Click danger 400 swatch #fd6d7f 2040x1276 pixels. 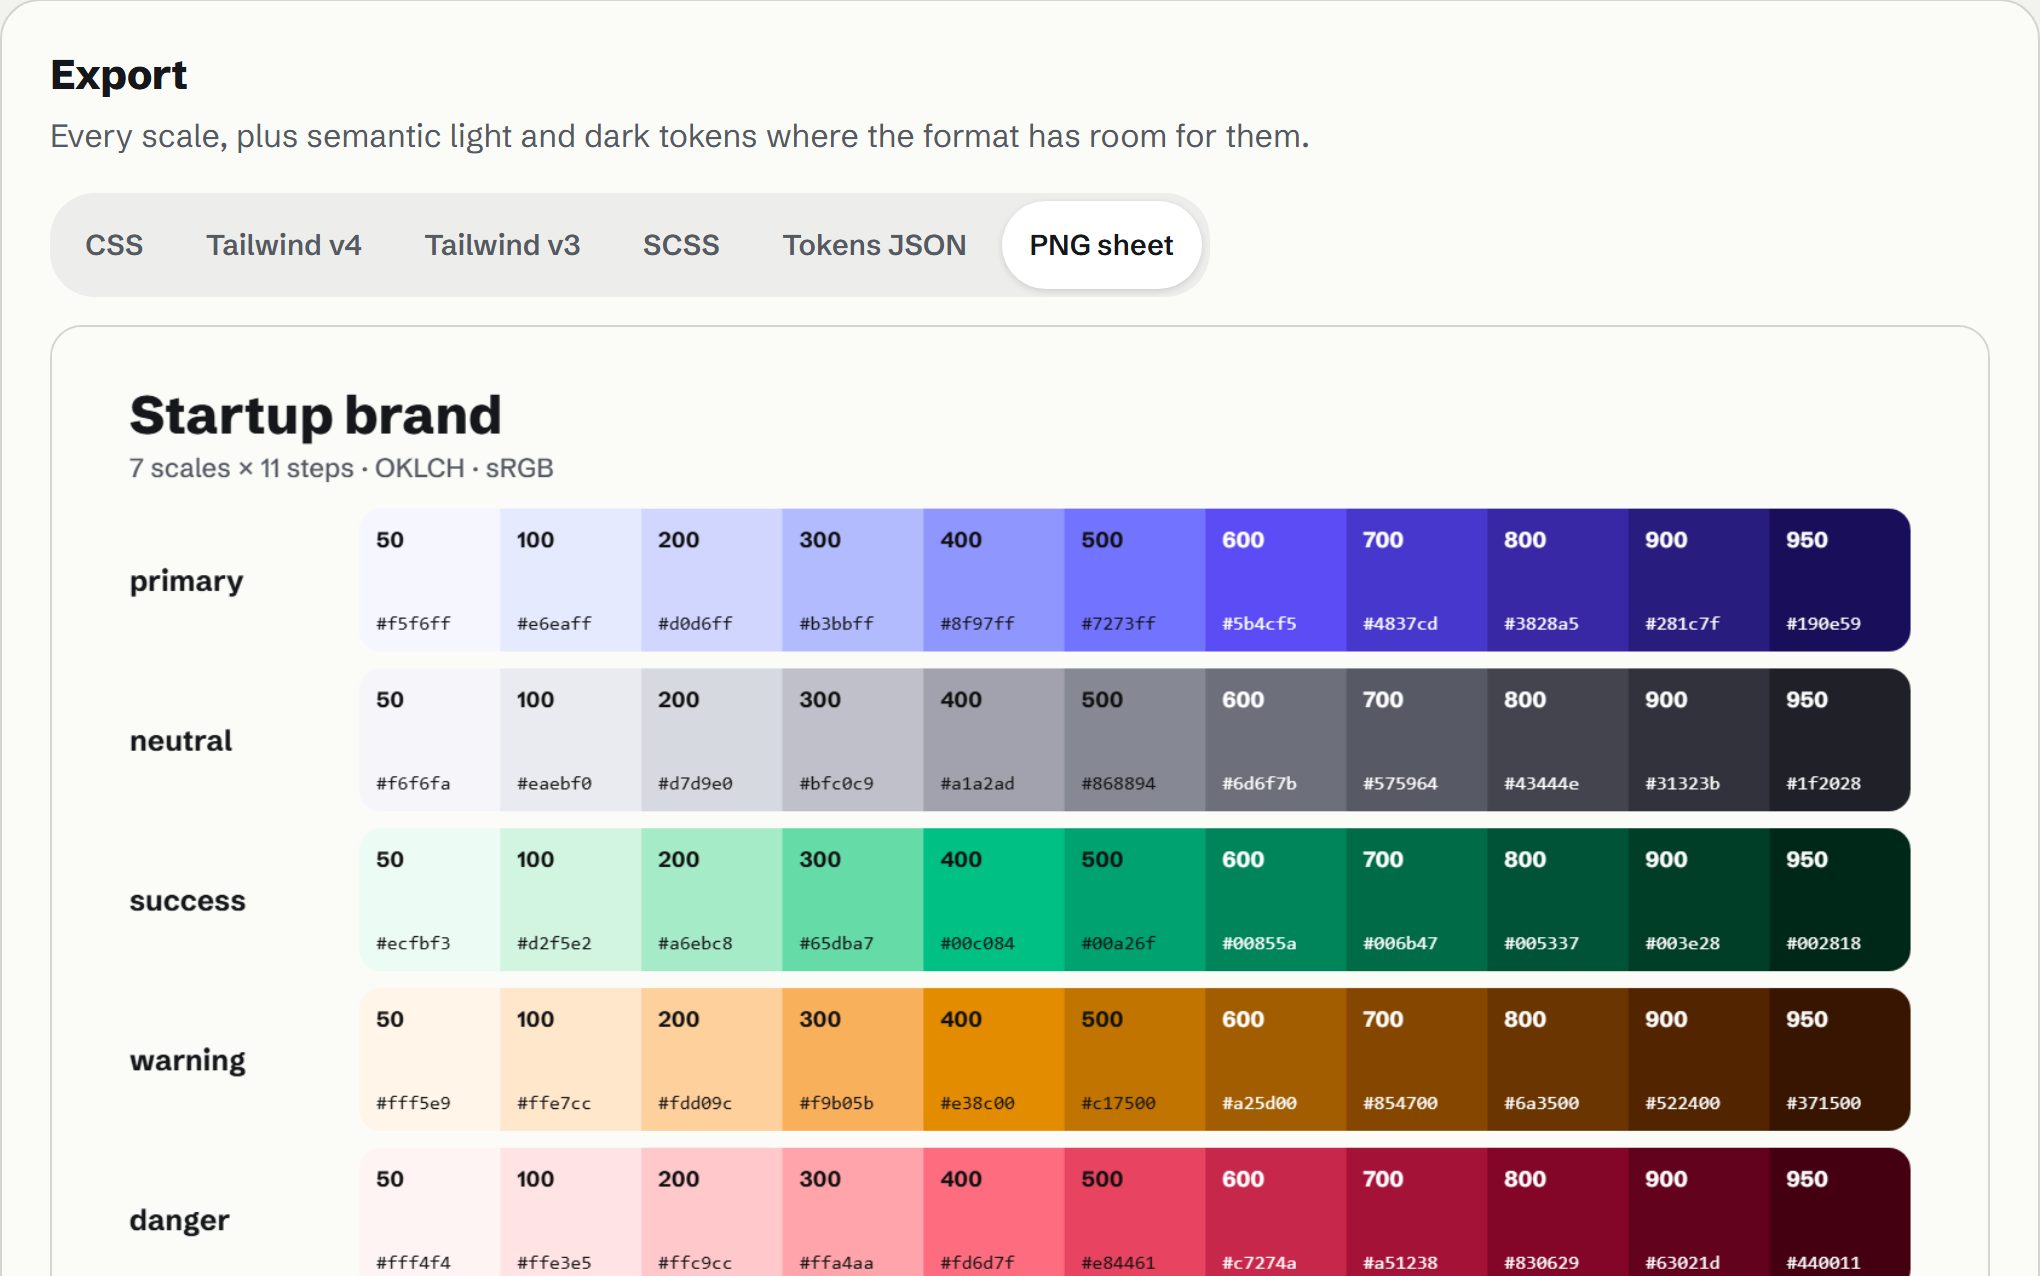point(994,1212)
